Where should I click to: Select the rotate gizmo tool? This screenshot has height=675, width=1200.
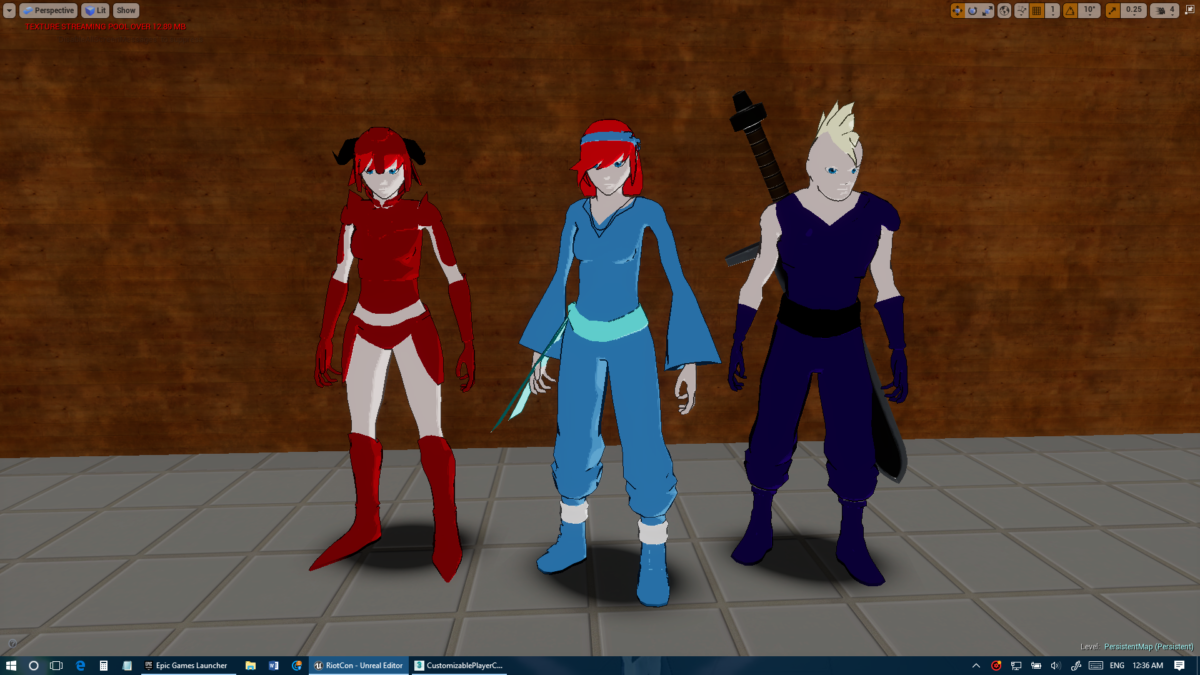coord(973,10)
